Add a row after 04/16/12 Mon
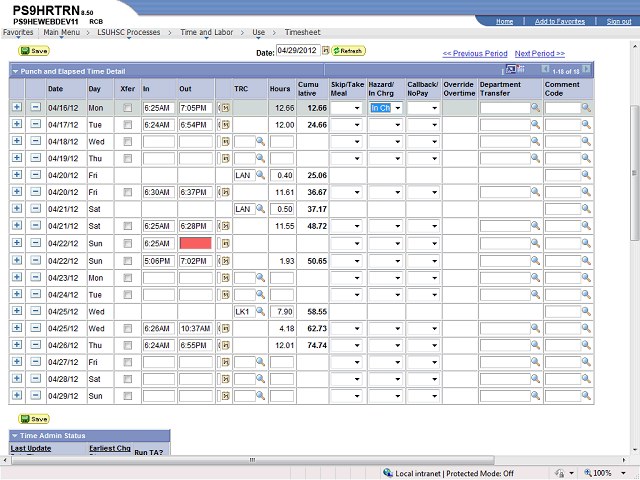 click(17, 107)
